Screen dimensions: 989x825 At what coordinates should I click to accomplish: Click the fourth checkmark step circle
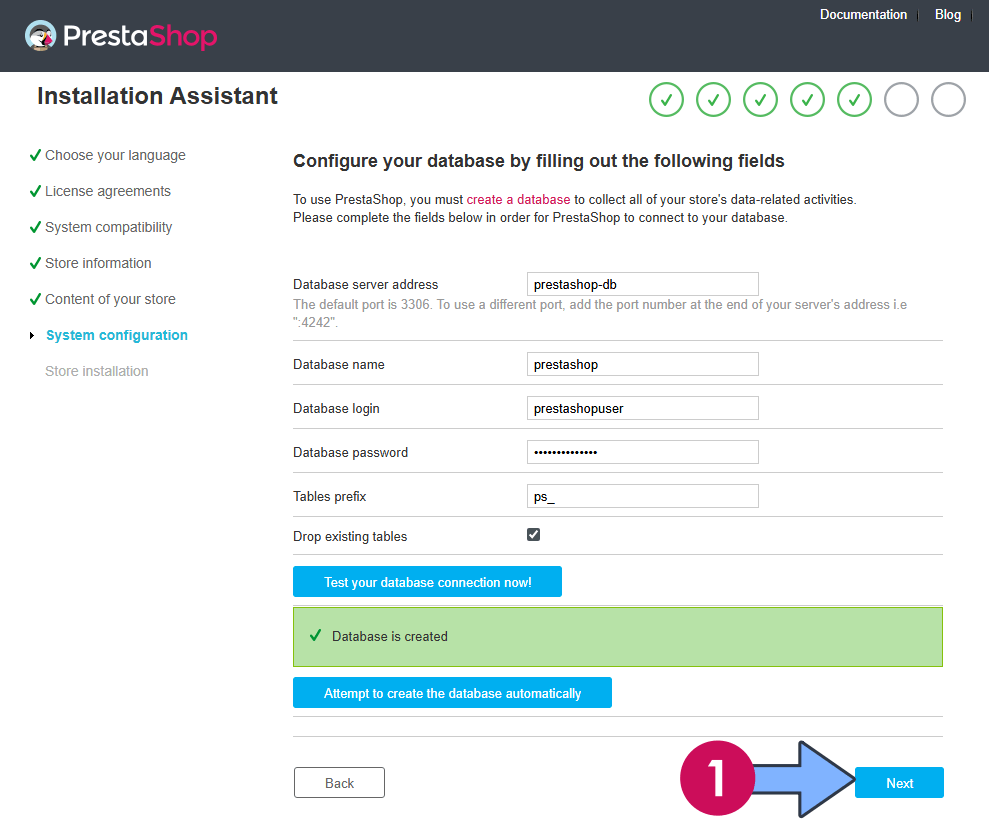tap(807, 100)
